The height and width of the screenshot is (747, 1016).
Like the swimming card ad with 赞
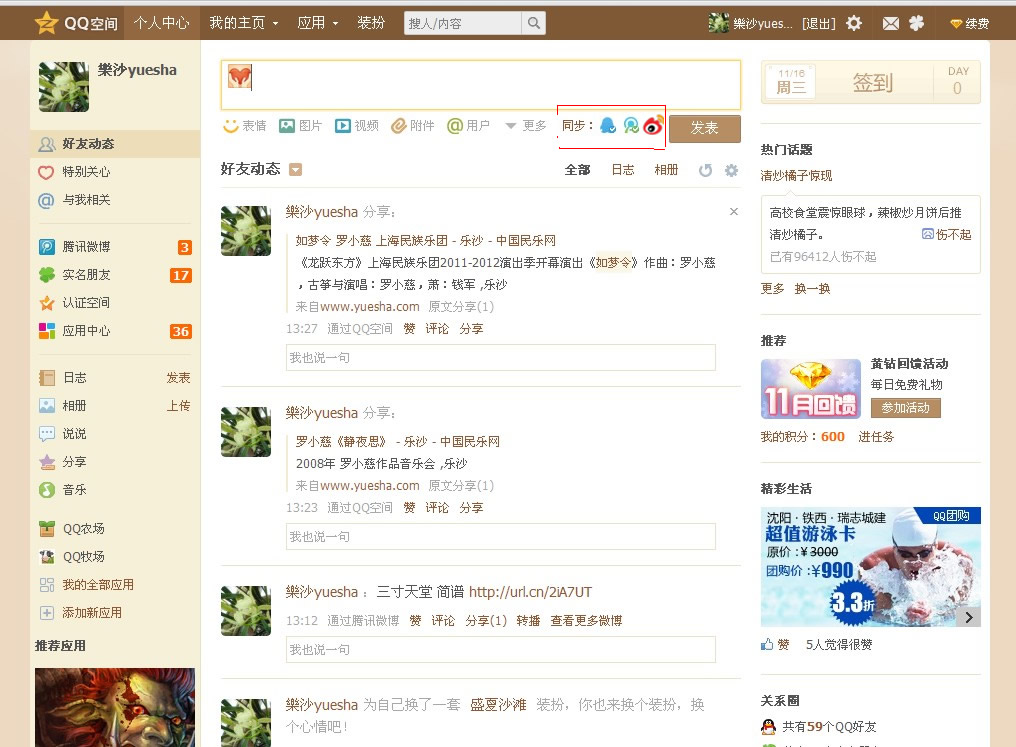pyautogui.click(x=776, y=645)
